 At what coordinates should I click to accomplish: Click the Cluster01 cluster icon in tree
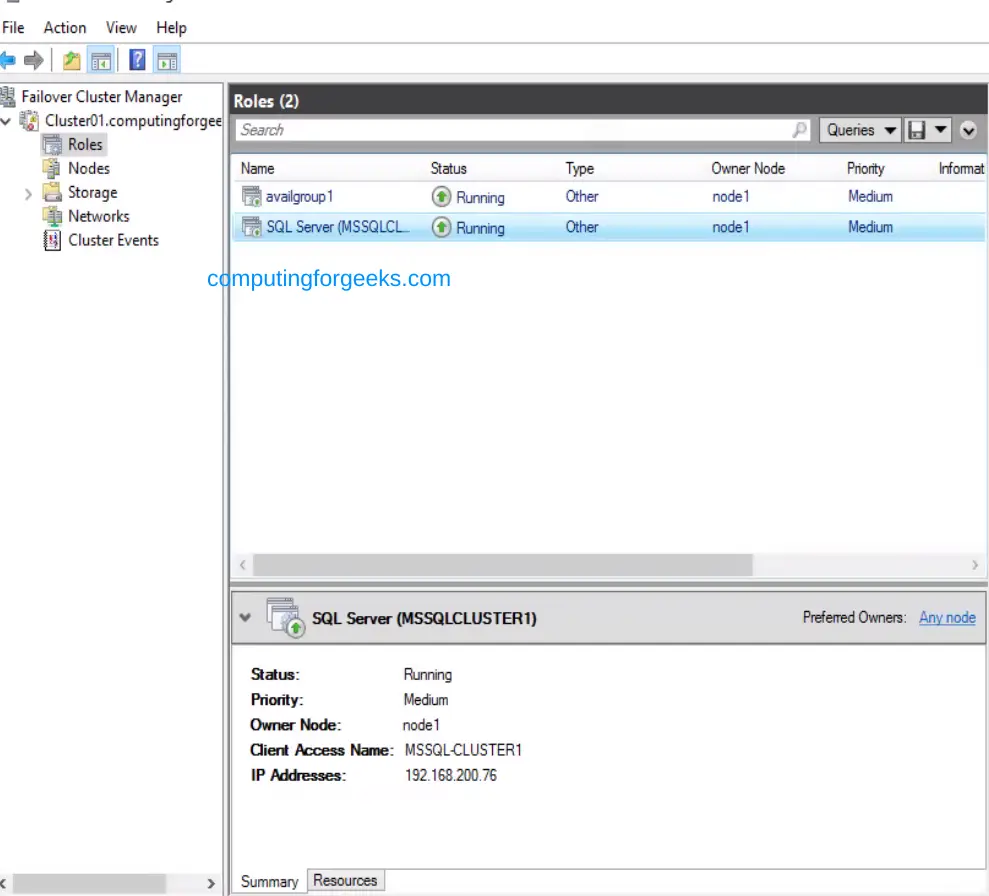(29, 120)
